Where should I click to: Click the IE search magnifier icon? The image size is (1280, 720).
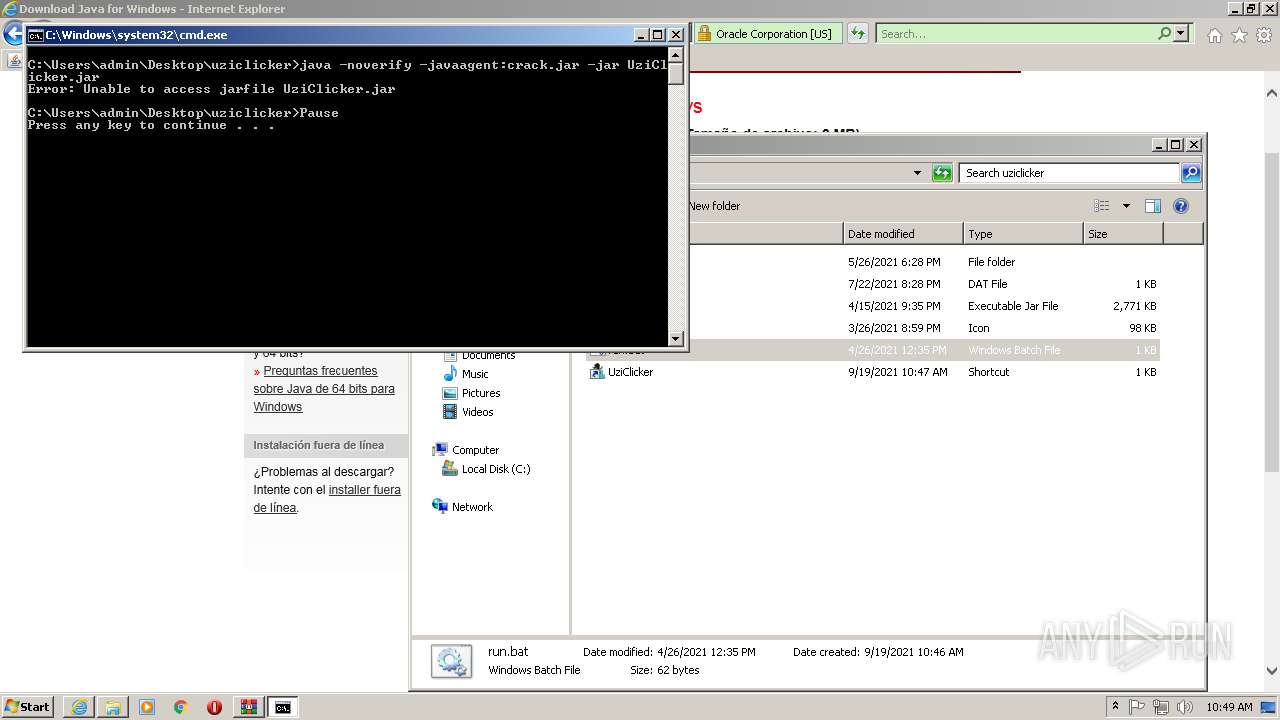click(1164, 33)
